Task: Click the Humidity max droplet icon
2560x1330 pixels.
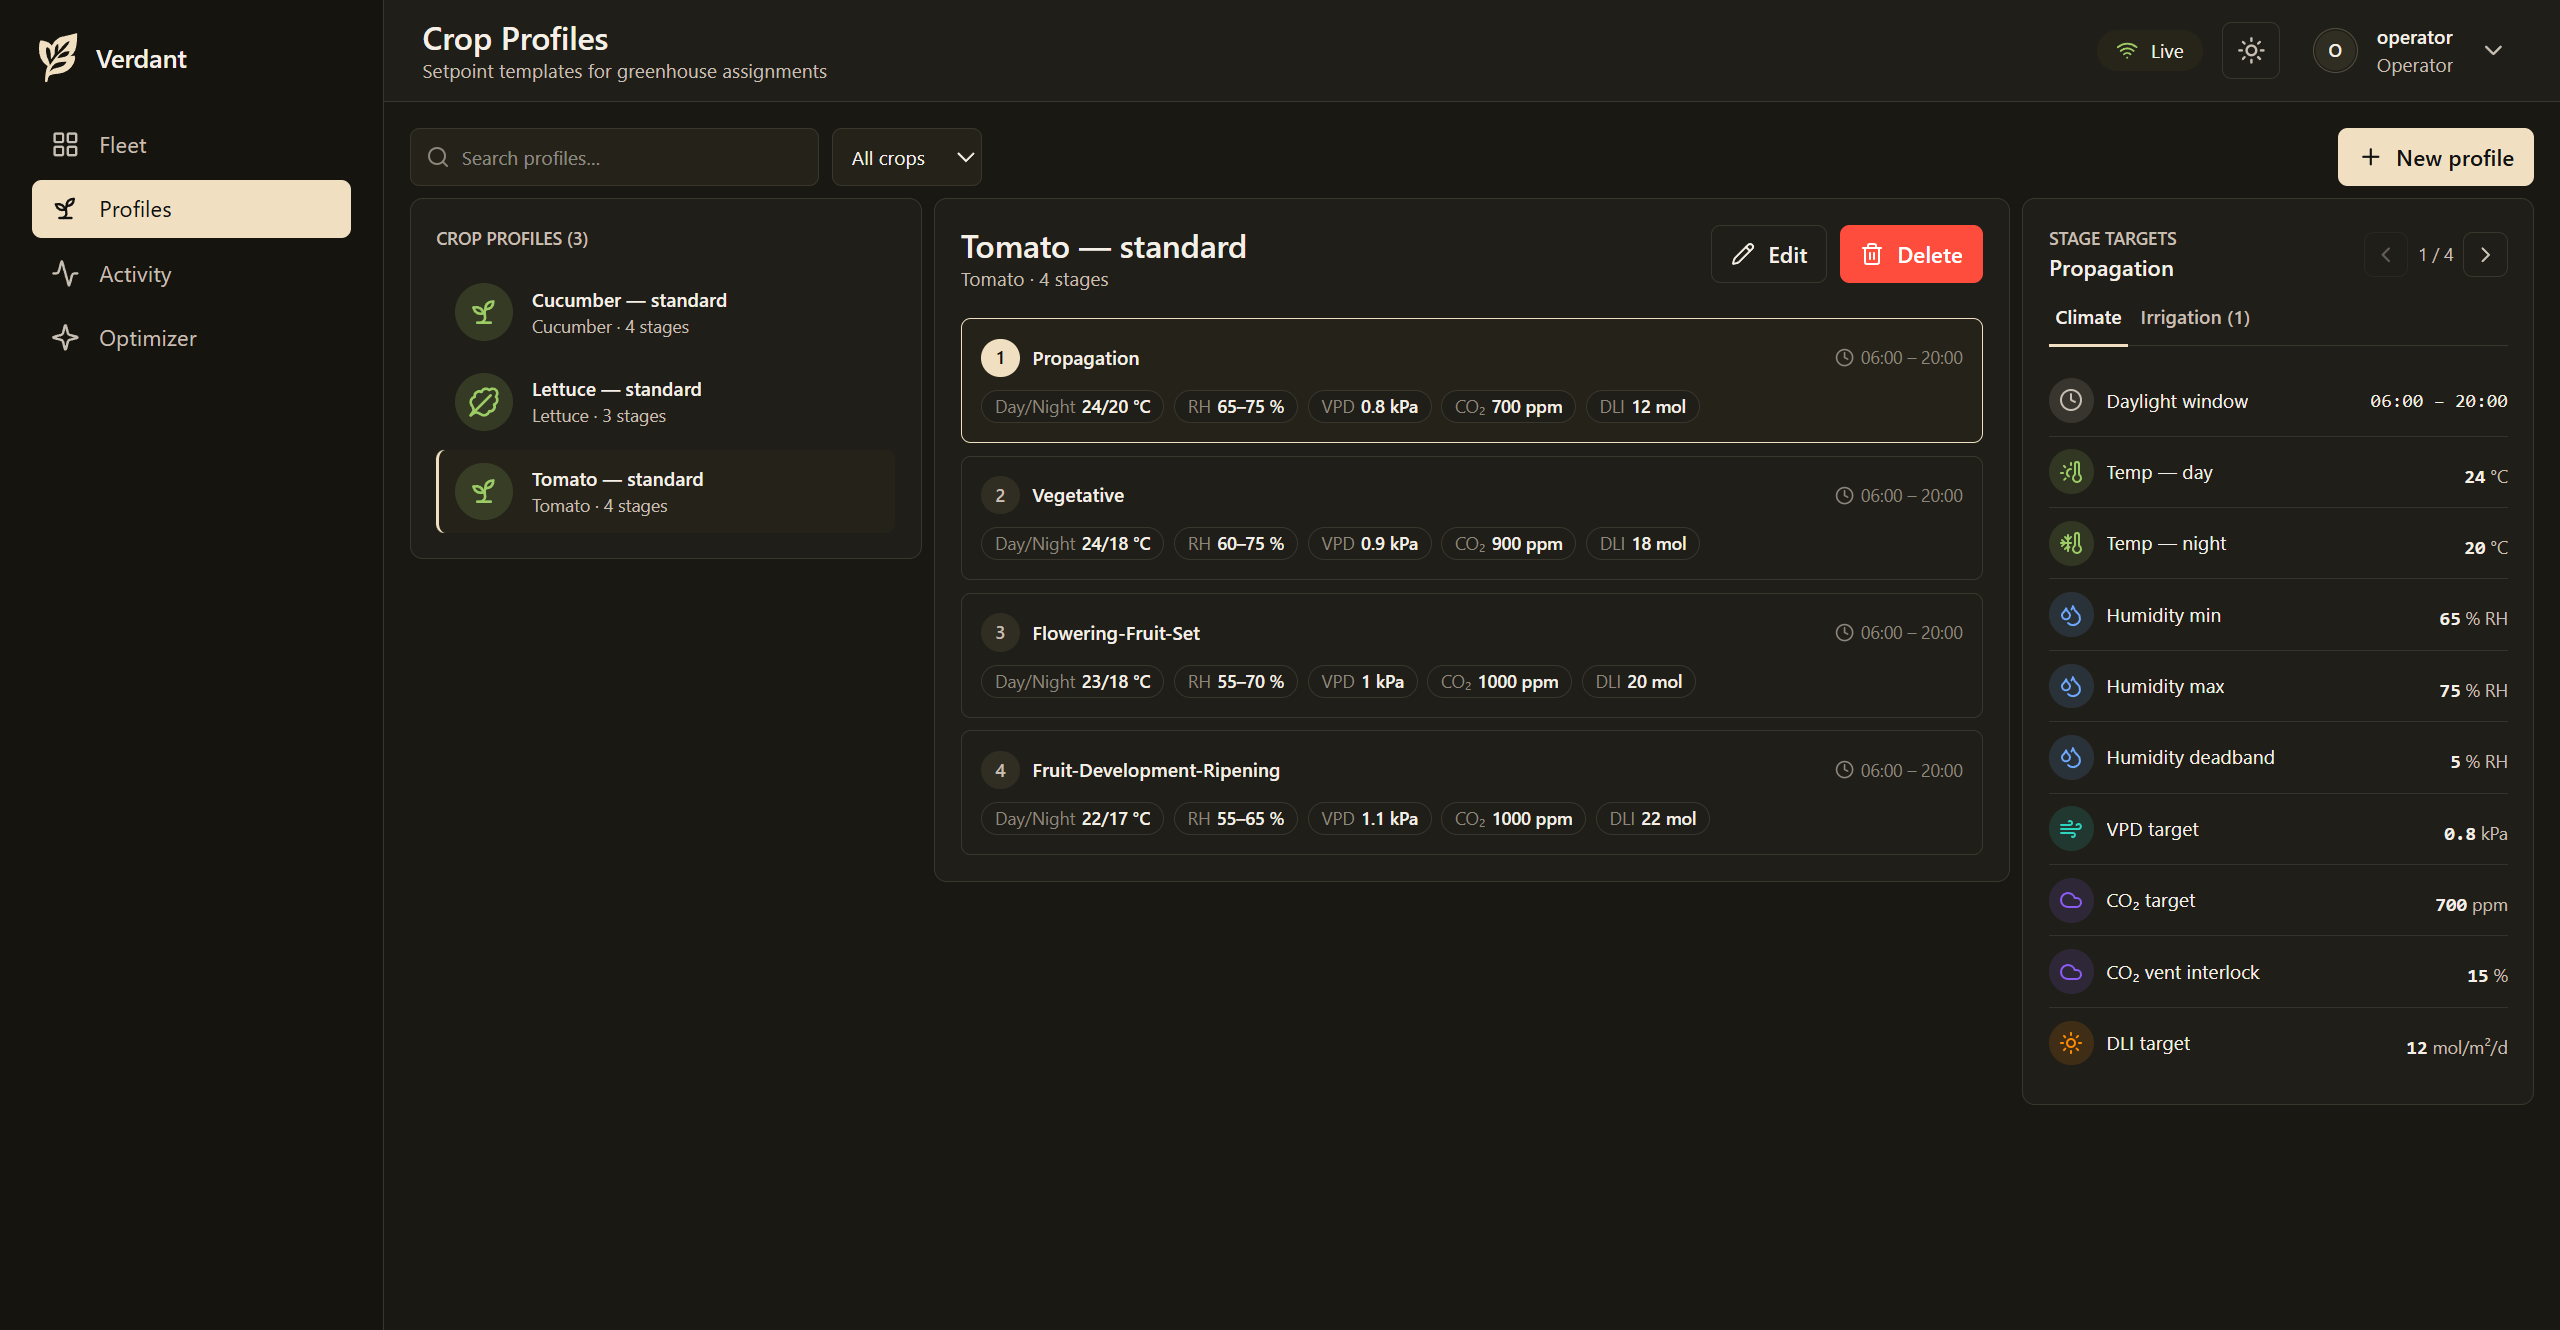Action: [2071, 686]
